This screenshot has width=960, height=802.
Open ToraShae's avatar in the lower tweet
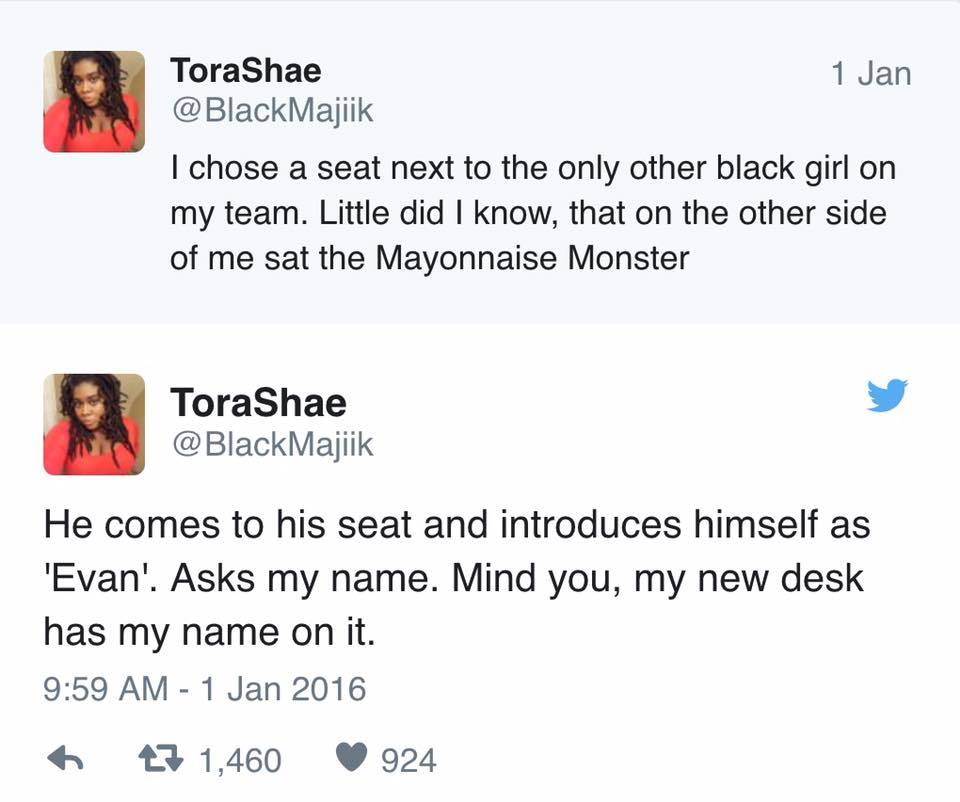[x=94, y=423]
